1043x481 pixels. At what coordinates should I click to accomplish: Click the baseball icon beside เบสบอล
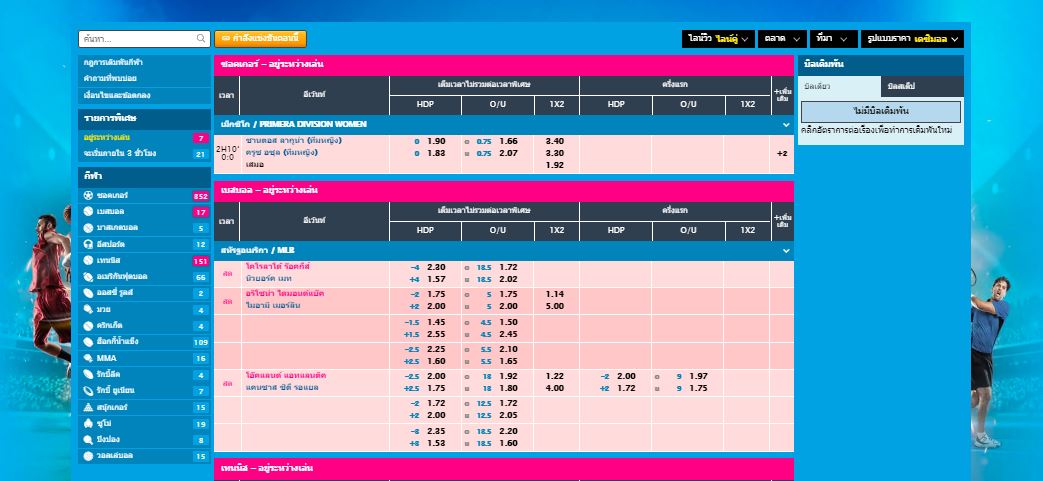pyautogui.click(x=88, y=212)
